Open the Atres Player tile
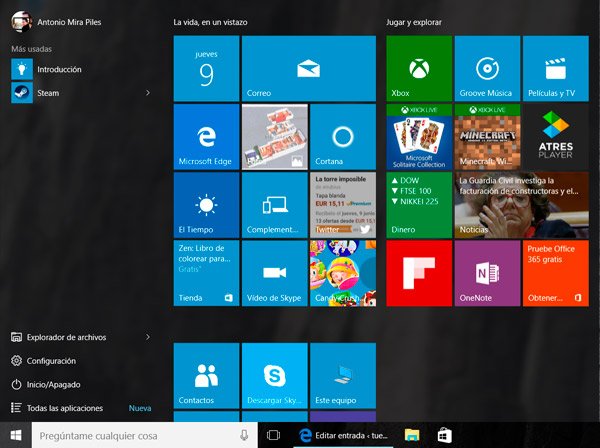Image resolution: width=600 pixels, height=448 pixels. [556, 137]
